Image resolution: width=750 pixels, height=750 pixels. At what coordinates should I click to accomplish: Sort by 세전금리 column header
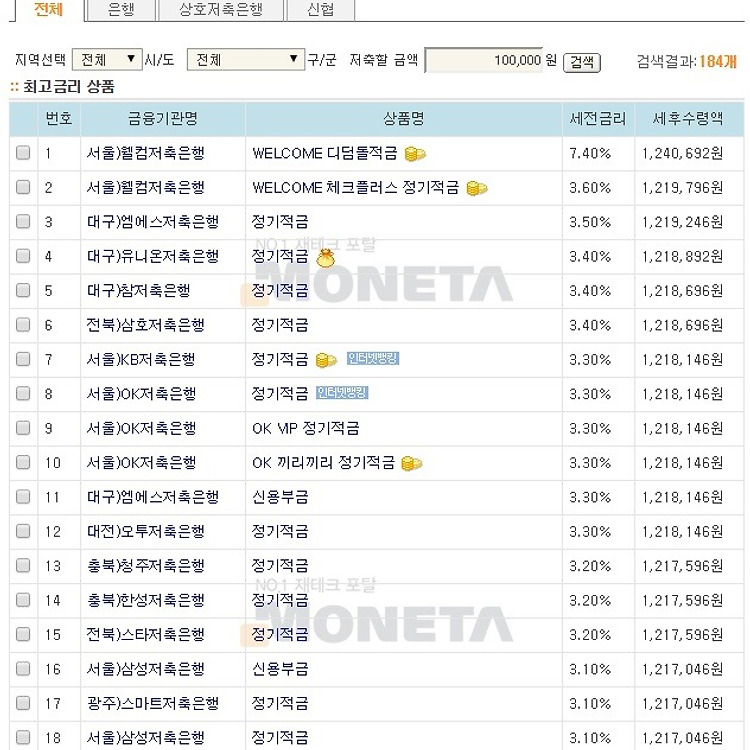[x=597, y=119]
